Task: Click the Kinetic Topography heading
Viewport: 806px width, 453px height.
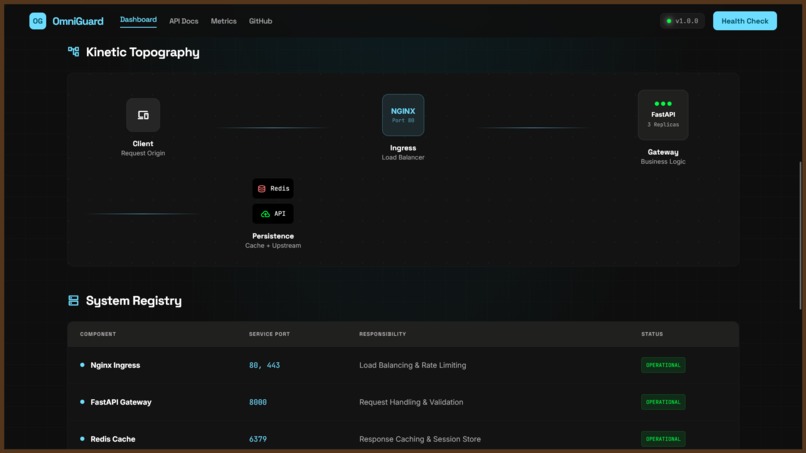Action: point(142,52)
